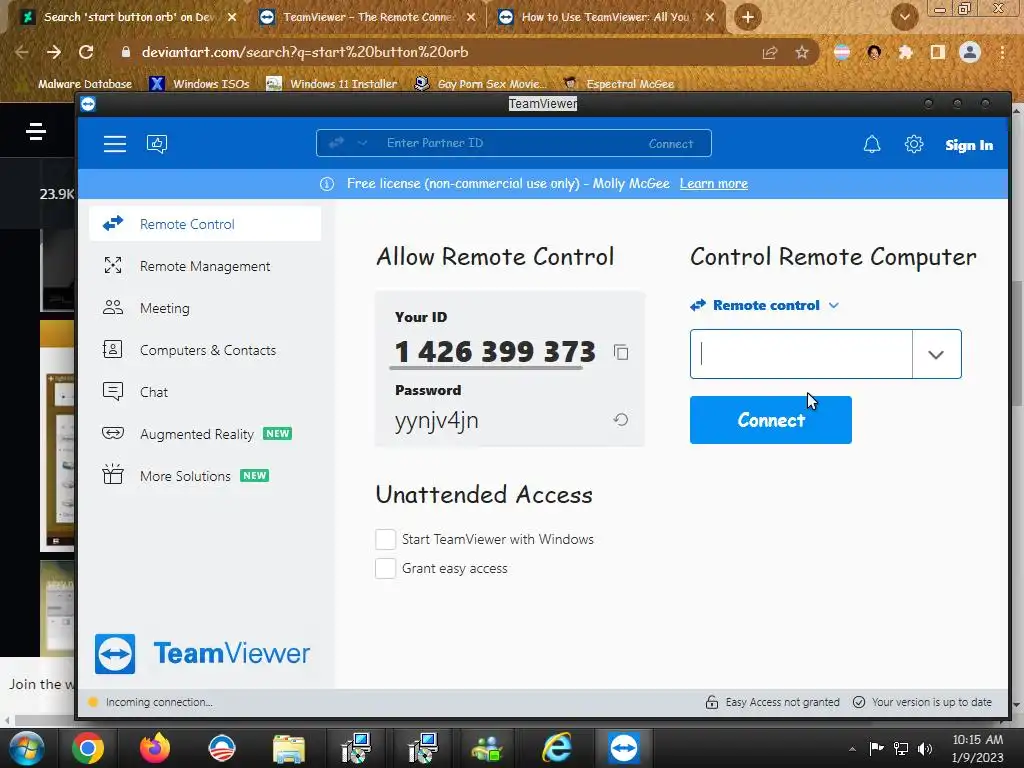Screen dimensions: 1024x768
Task: Click the big blue Connect button
Action: (x=771, y=420)
